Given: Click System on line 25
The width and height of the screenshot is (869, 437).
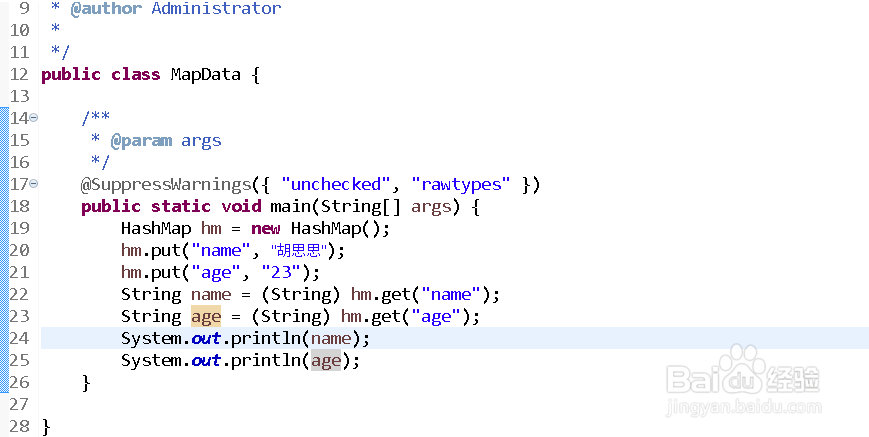Looking at the screenshot, I should coord(151,361).
